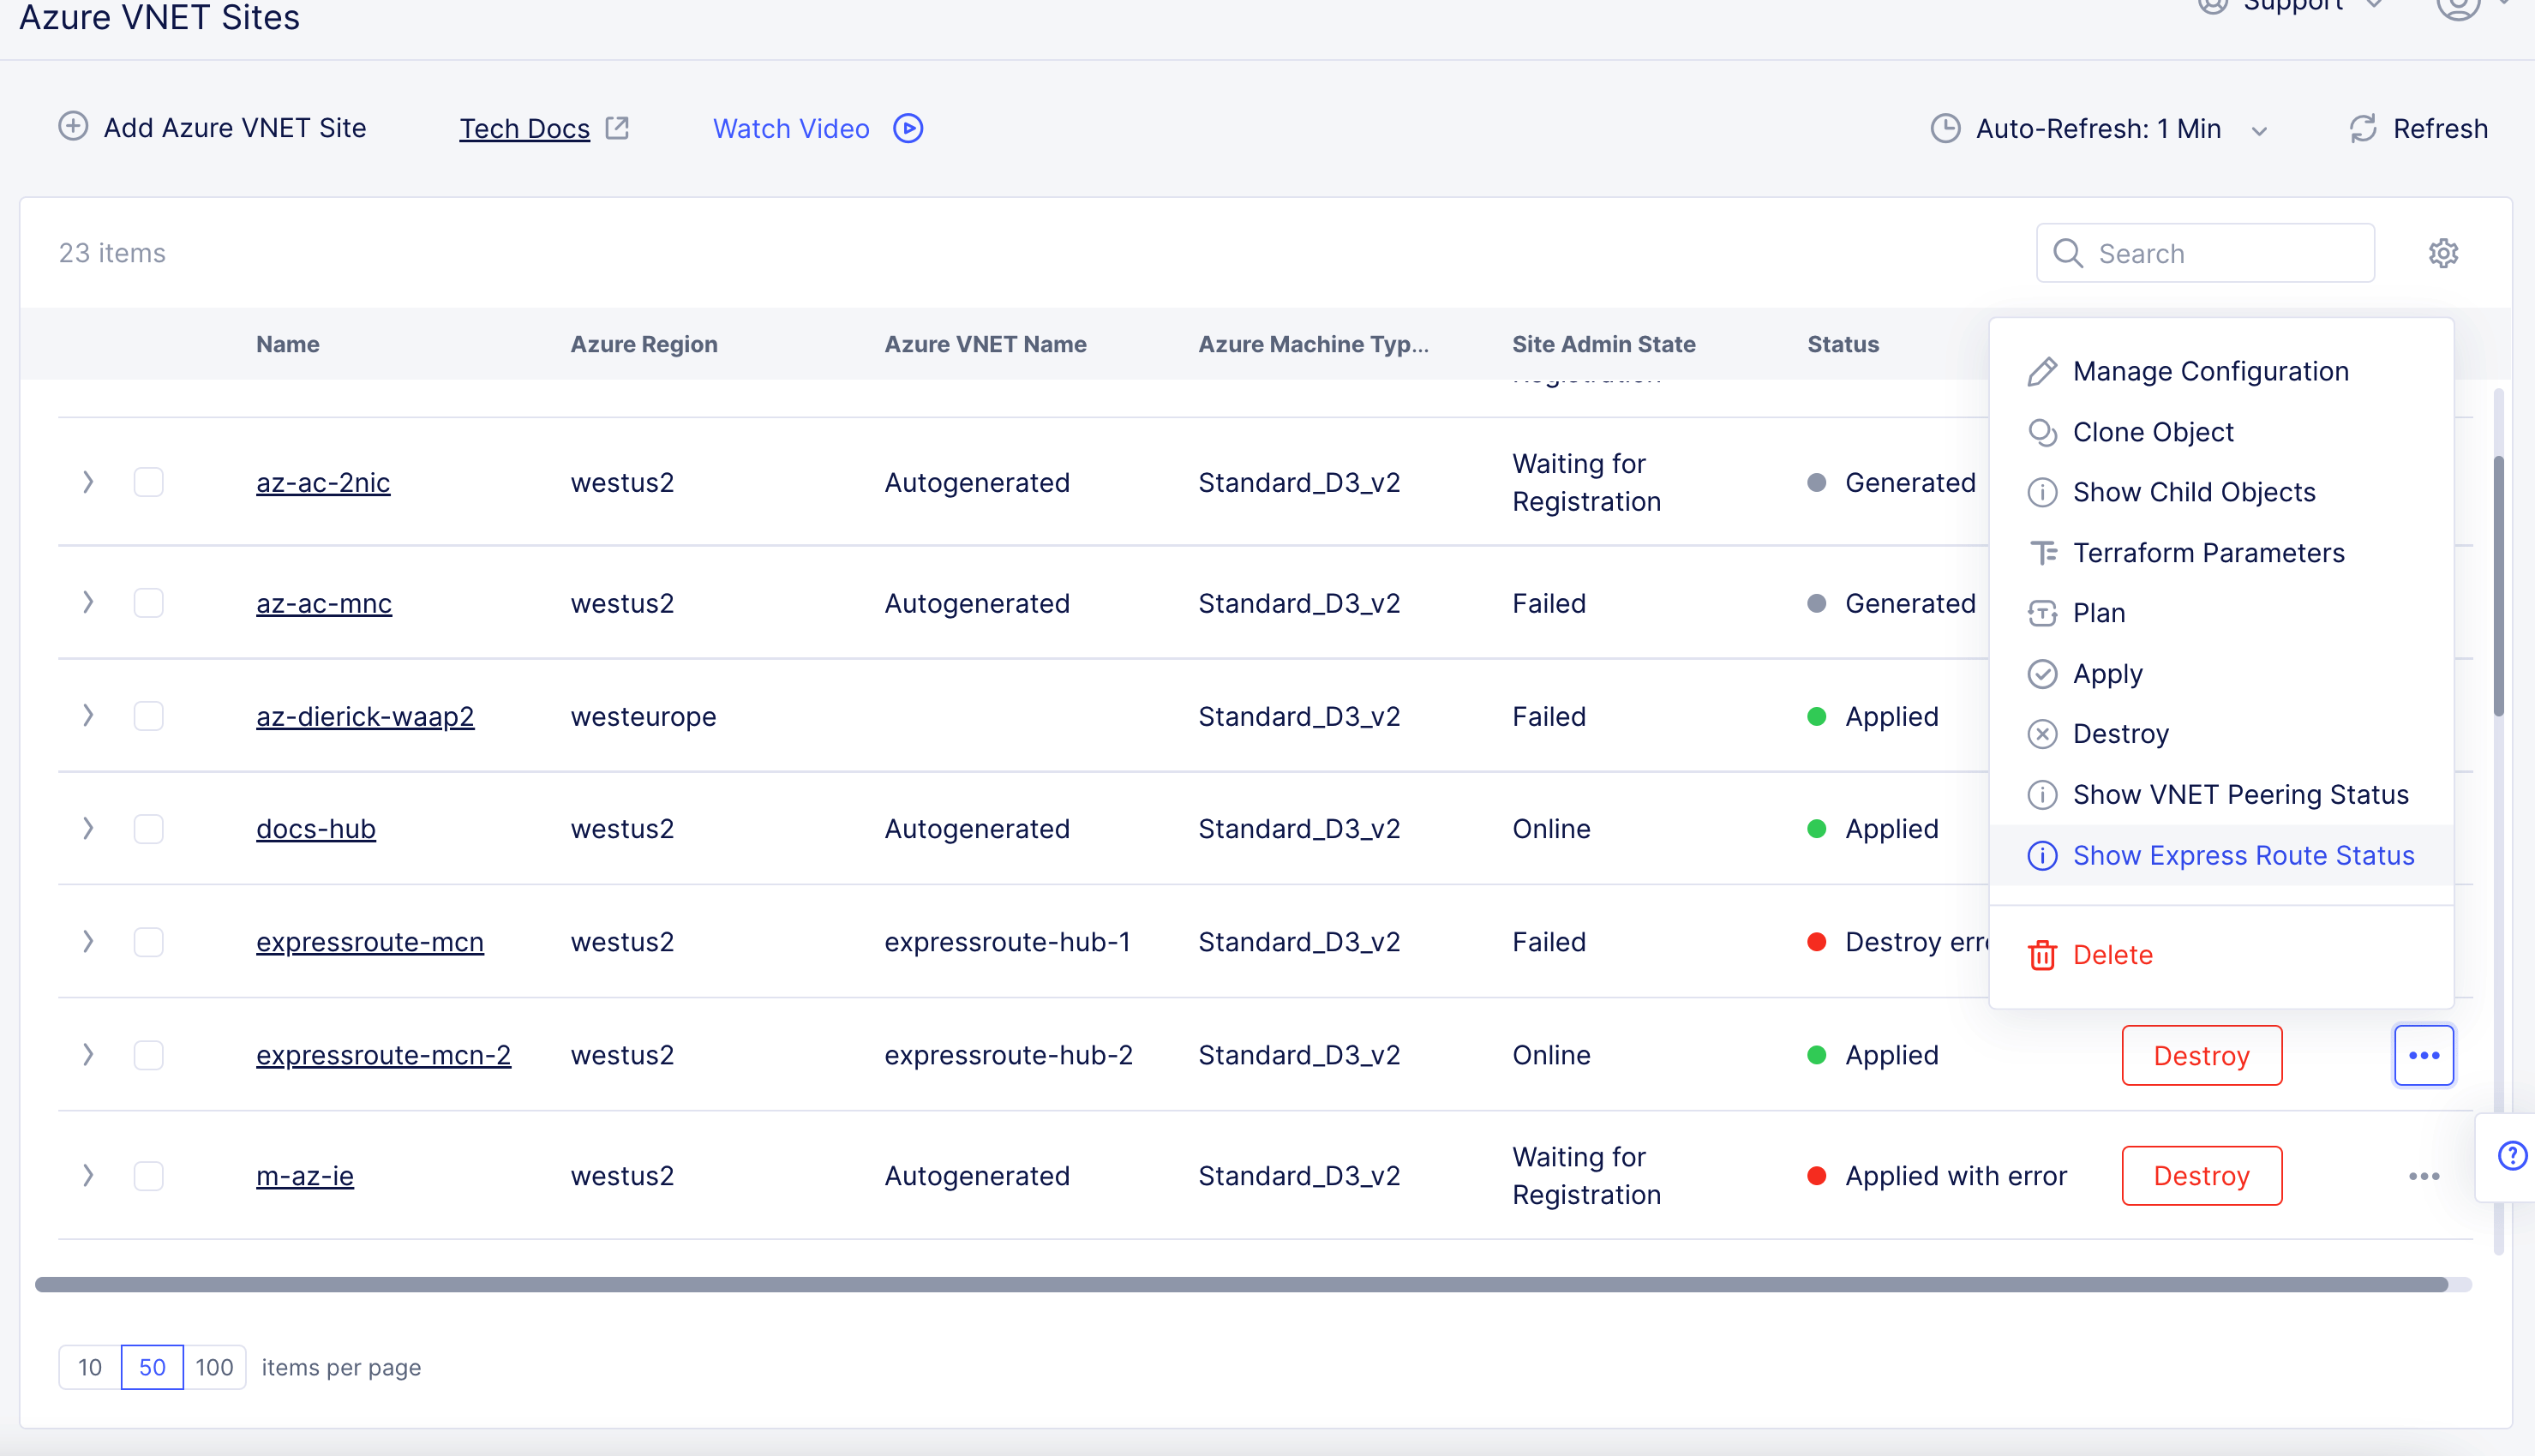
Task: Select Terraform Parameters from the menu
Action: (x=2208, y=553)
